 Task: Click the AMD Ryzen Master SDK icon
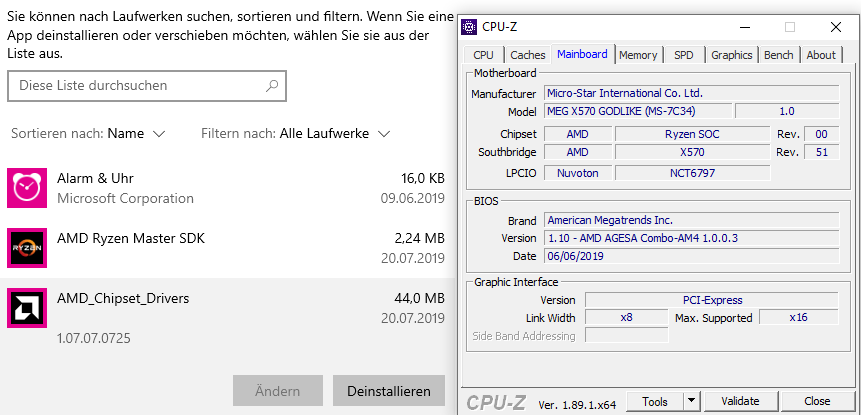point(27,248)
